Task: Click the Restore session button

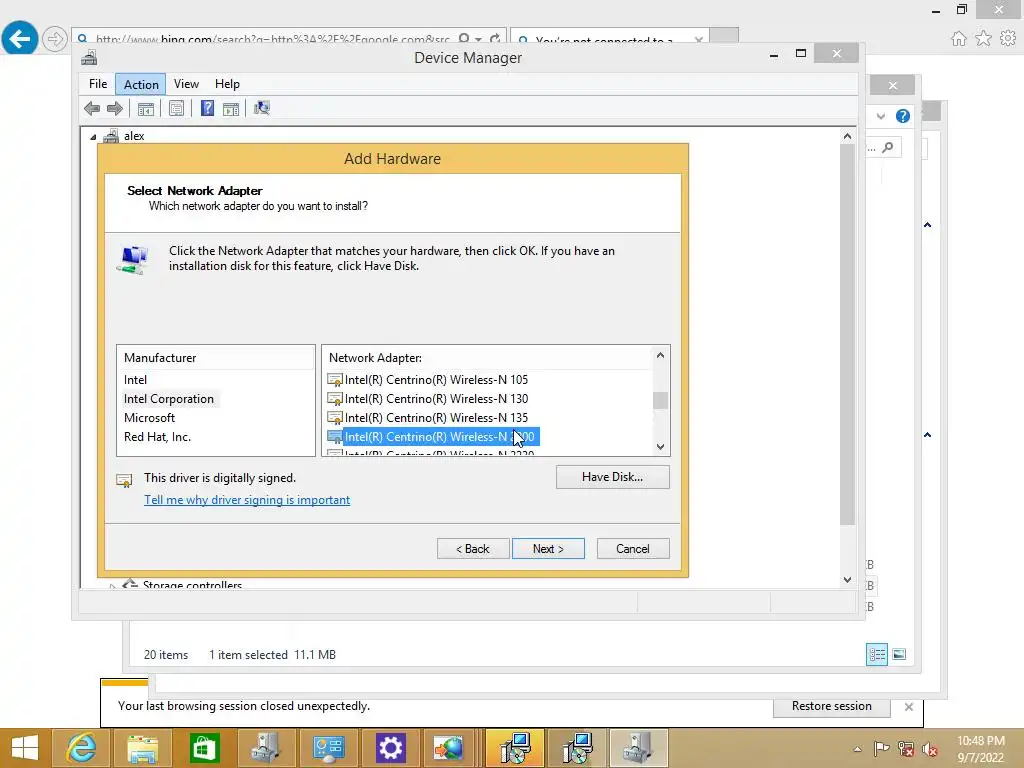Action: (x=831, y=706)
